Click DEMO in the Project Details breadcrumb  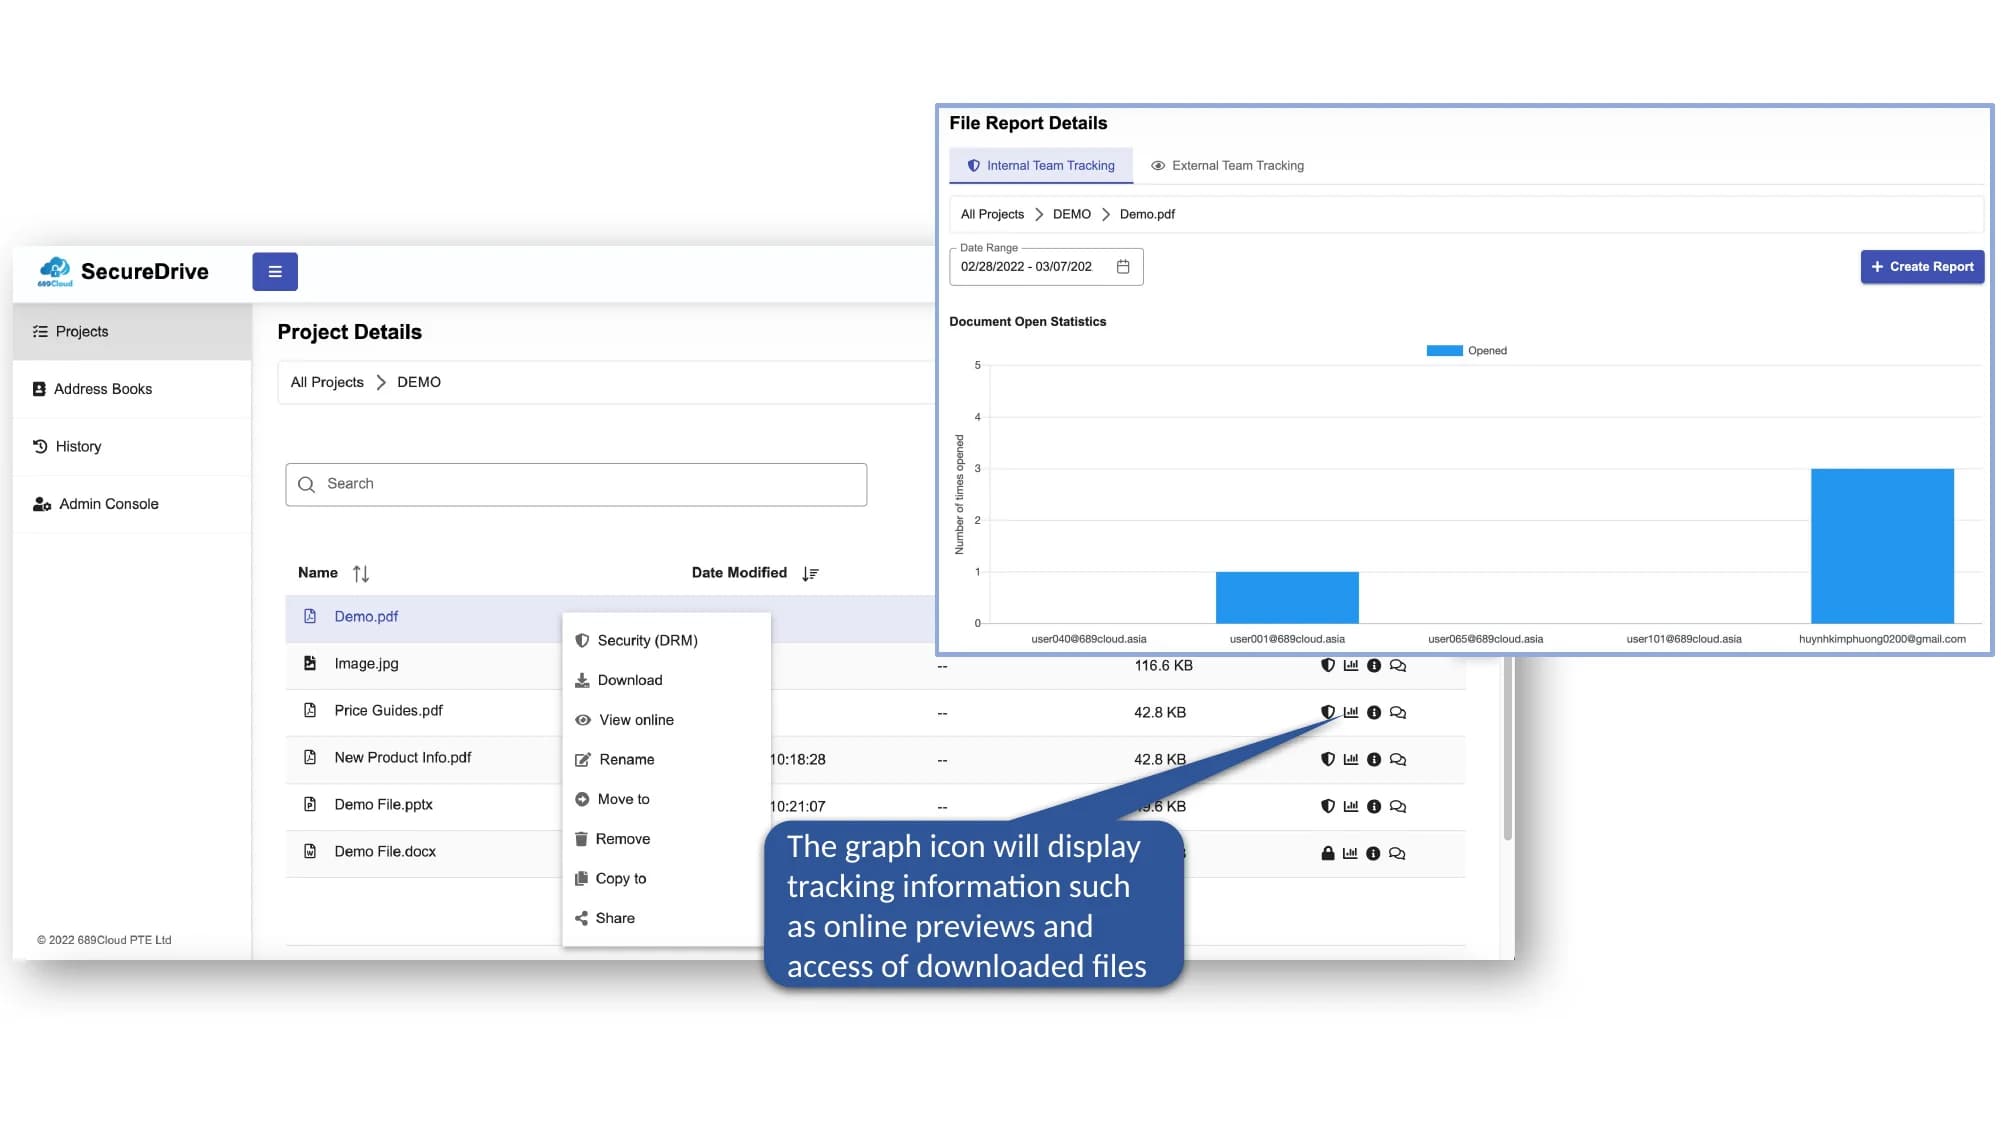pyautogui.click(x=419, y=382)
